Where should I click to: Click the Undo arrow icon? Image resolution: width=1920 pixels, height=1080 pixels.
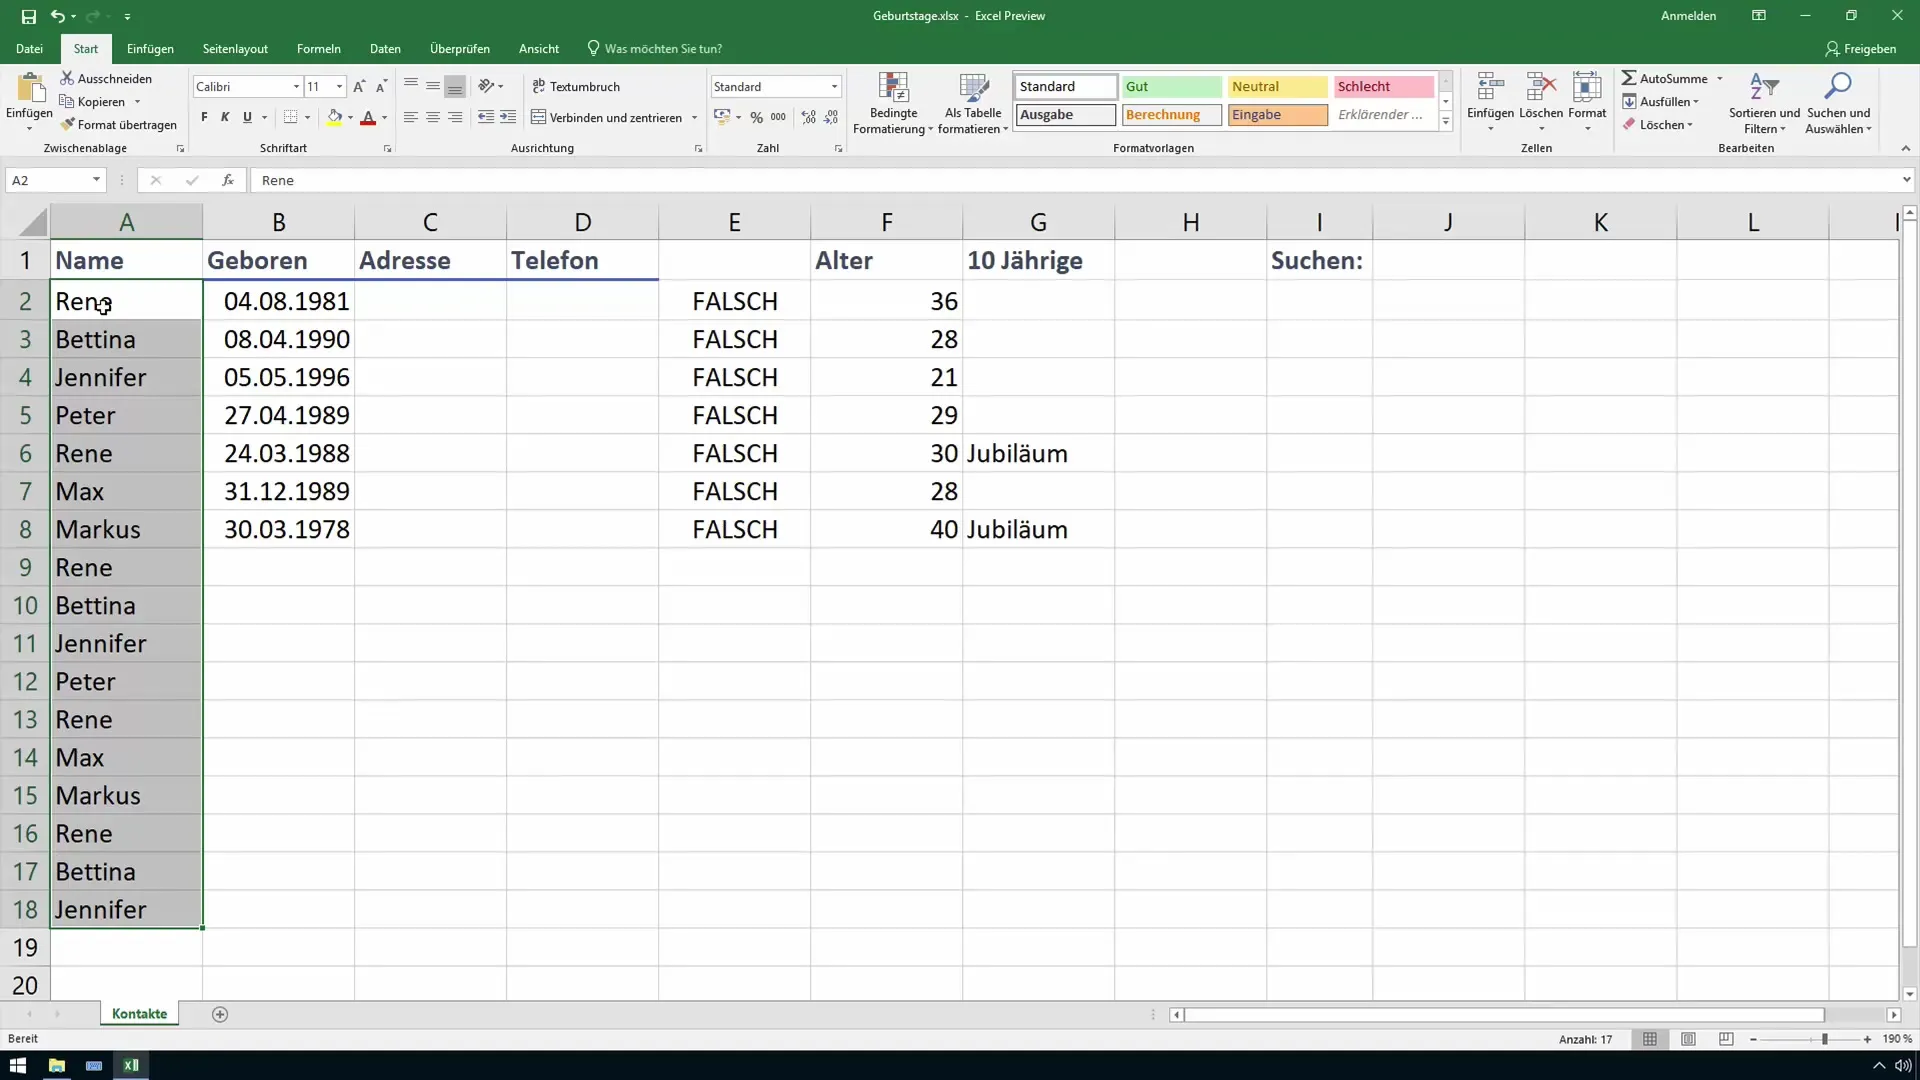(x=58, y=16)
